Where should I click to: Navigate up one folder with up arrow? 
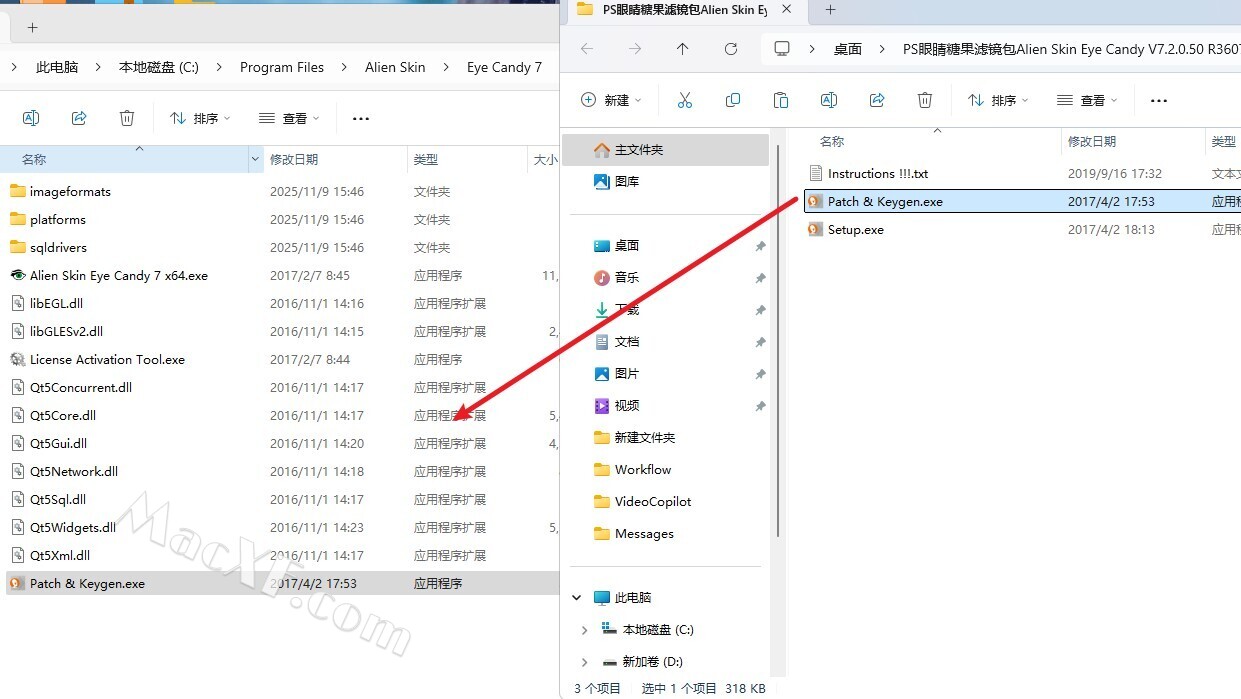[683, 48]
